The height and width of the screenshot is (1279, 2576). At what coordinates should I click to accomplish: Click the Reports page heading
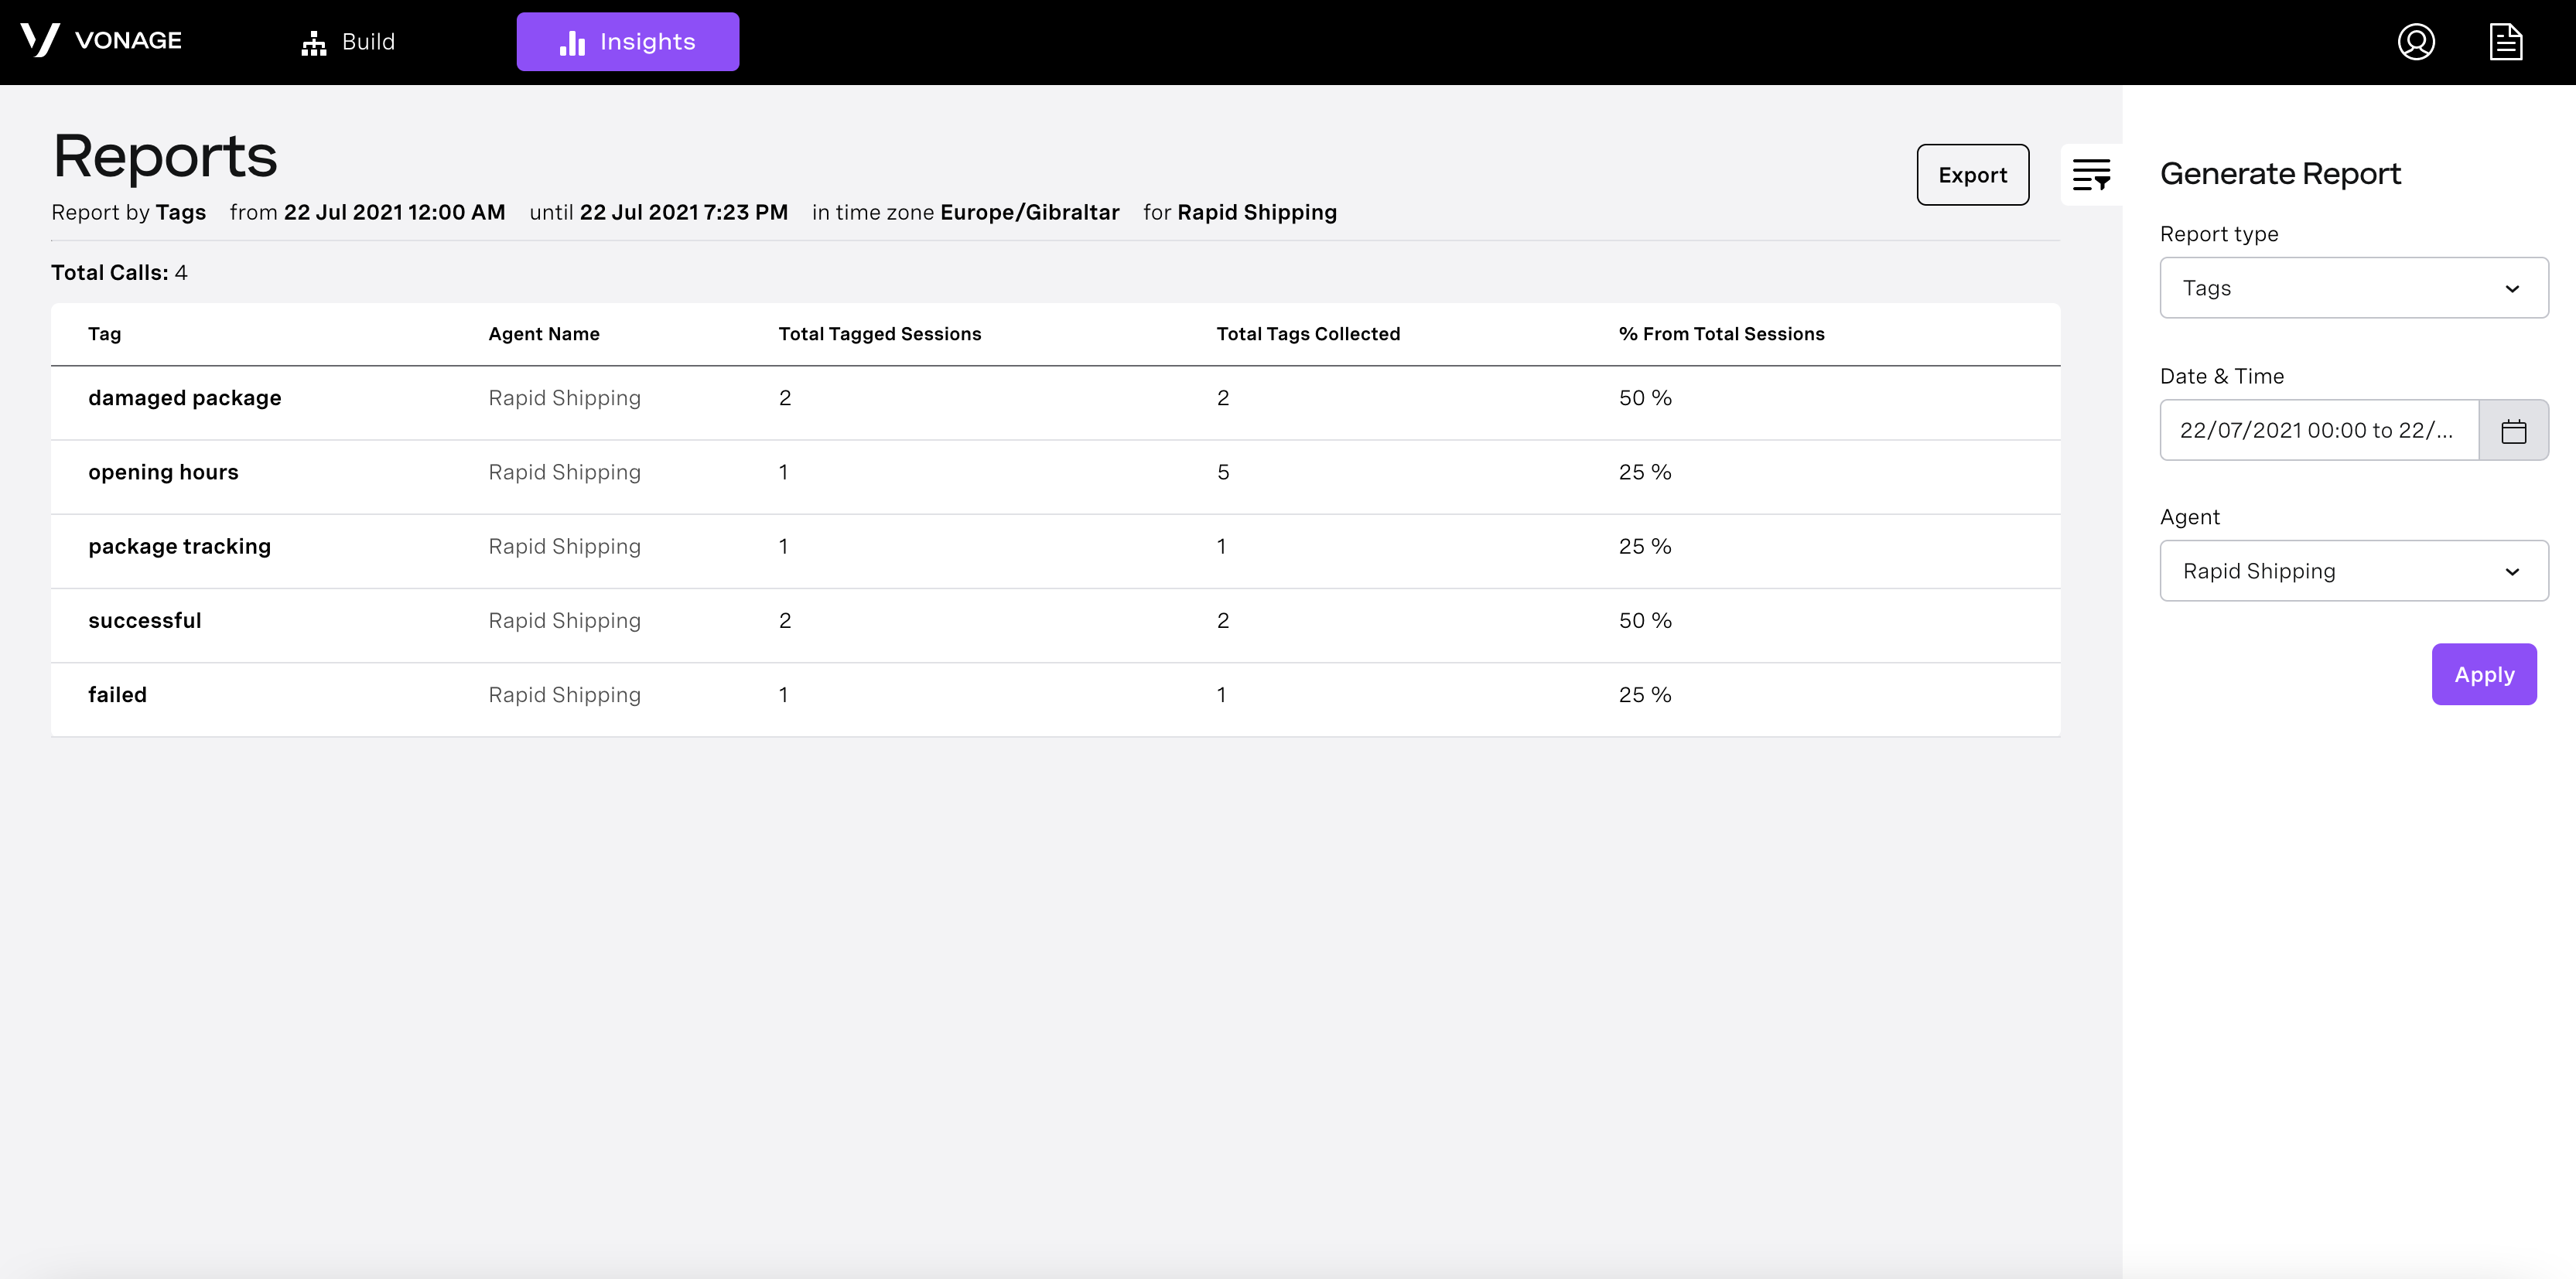click(x=165, y=156)
